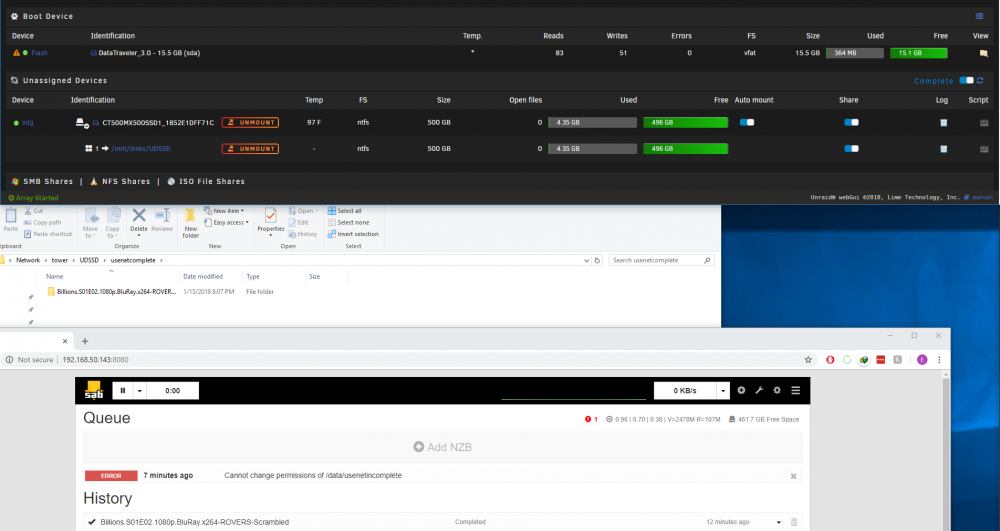Open Properties in the Explorer ribbon
The image size is (1000, 531).
point(271,222)
